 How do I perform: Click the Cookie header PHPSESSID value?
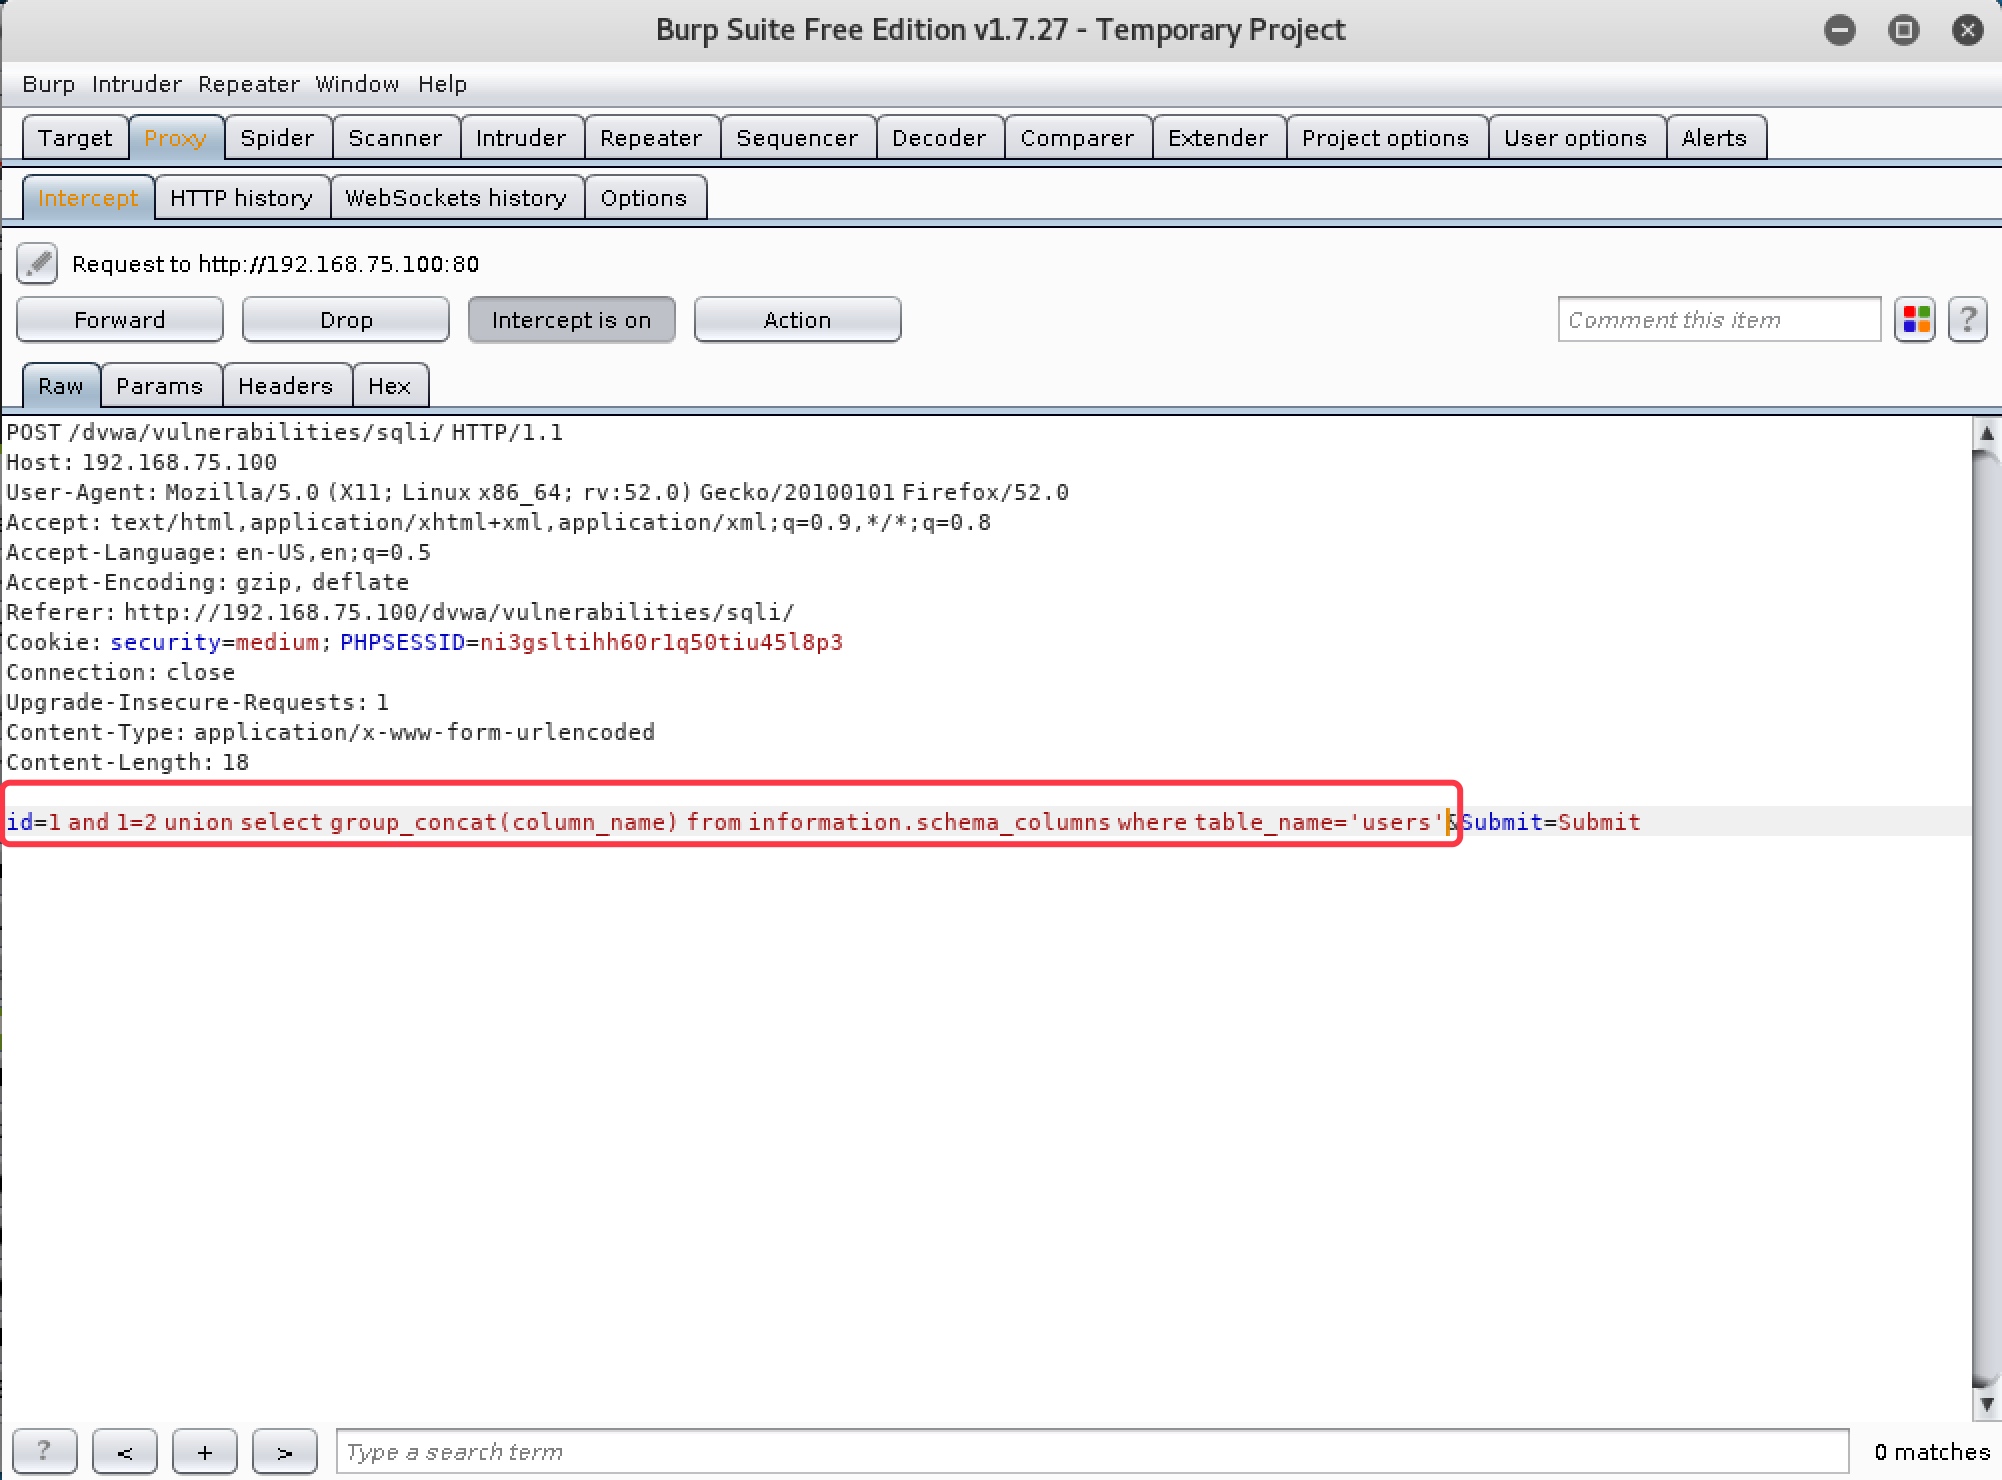(x=661, y=642)
